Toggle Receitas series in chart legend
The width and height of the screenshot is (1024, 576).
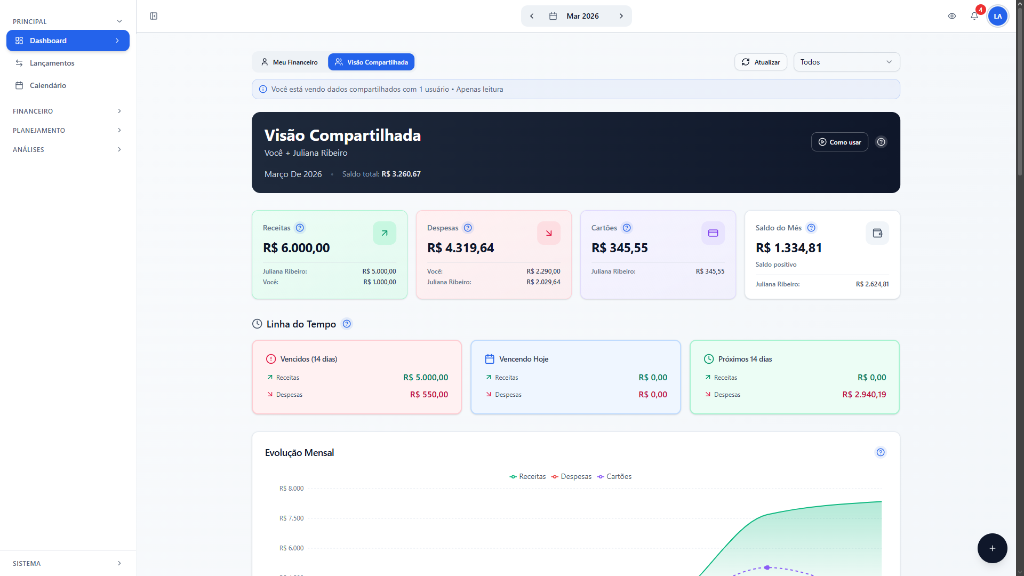528,477
